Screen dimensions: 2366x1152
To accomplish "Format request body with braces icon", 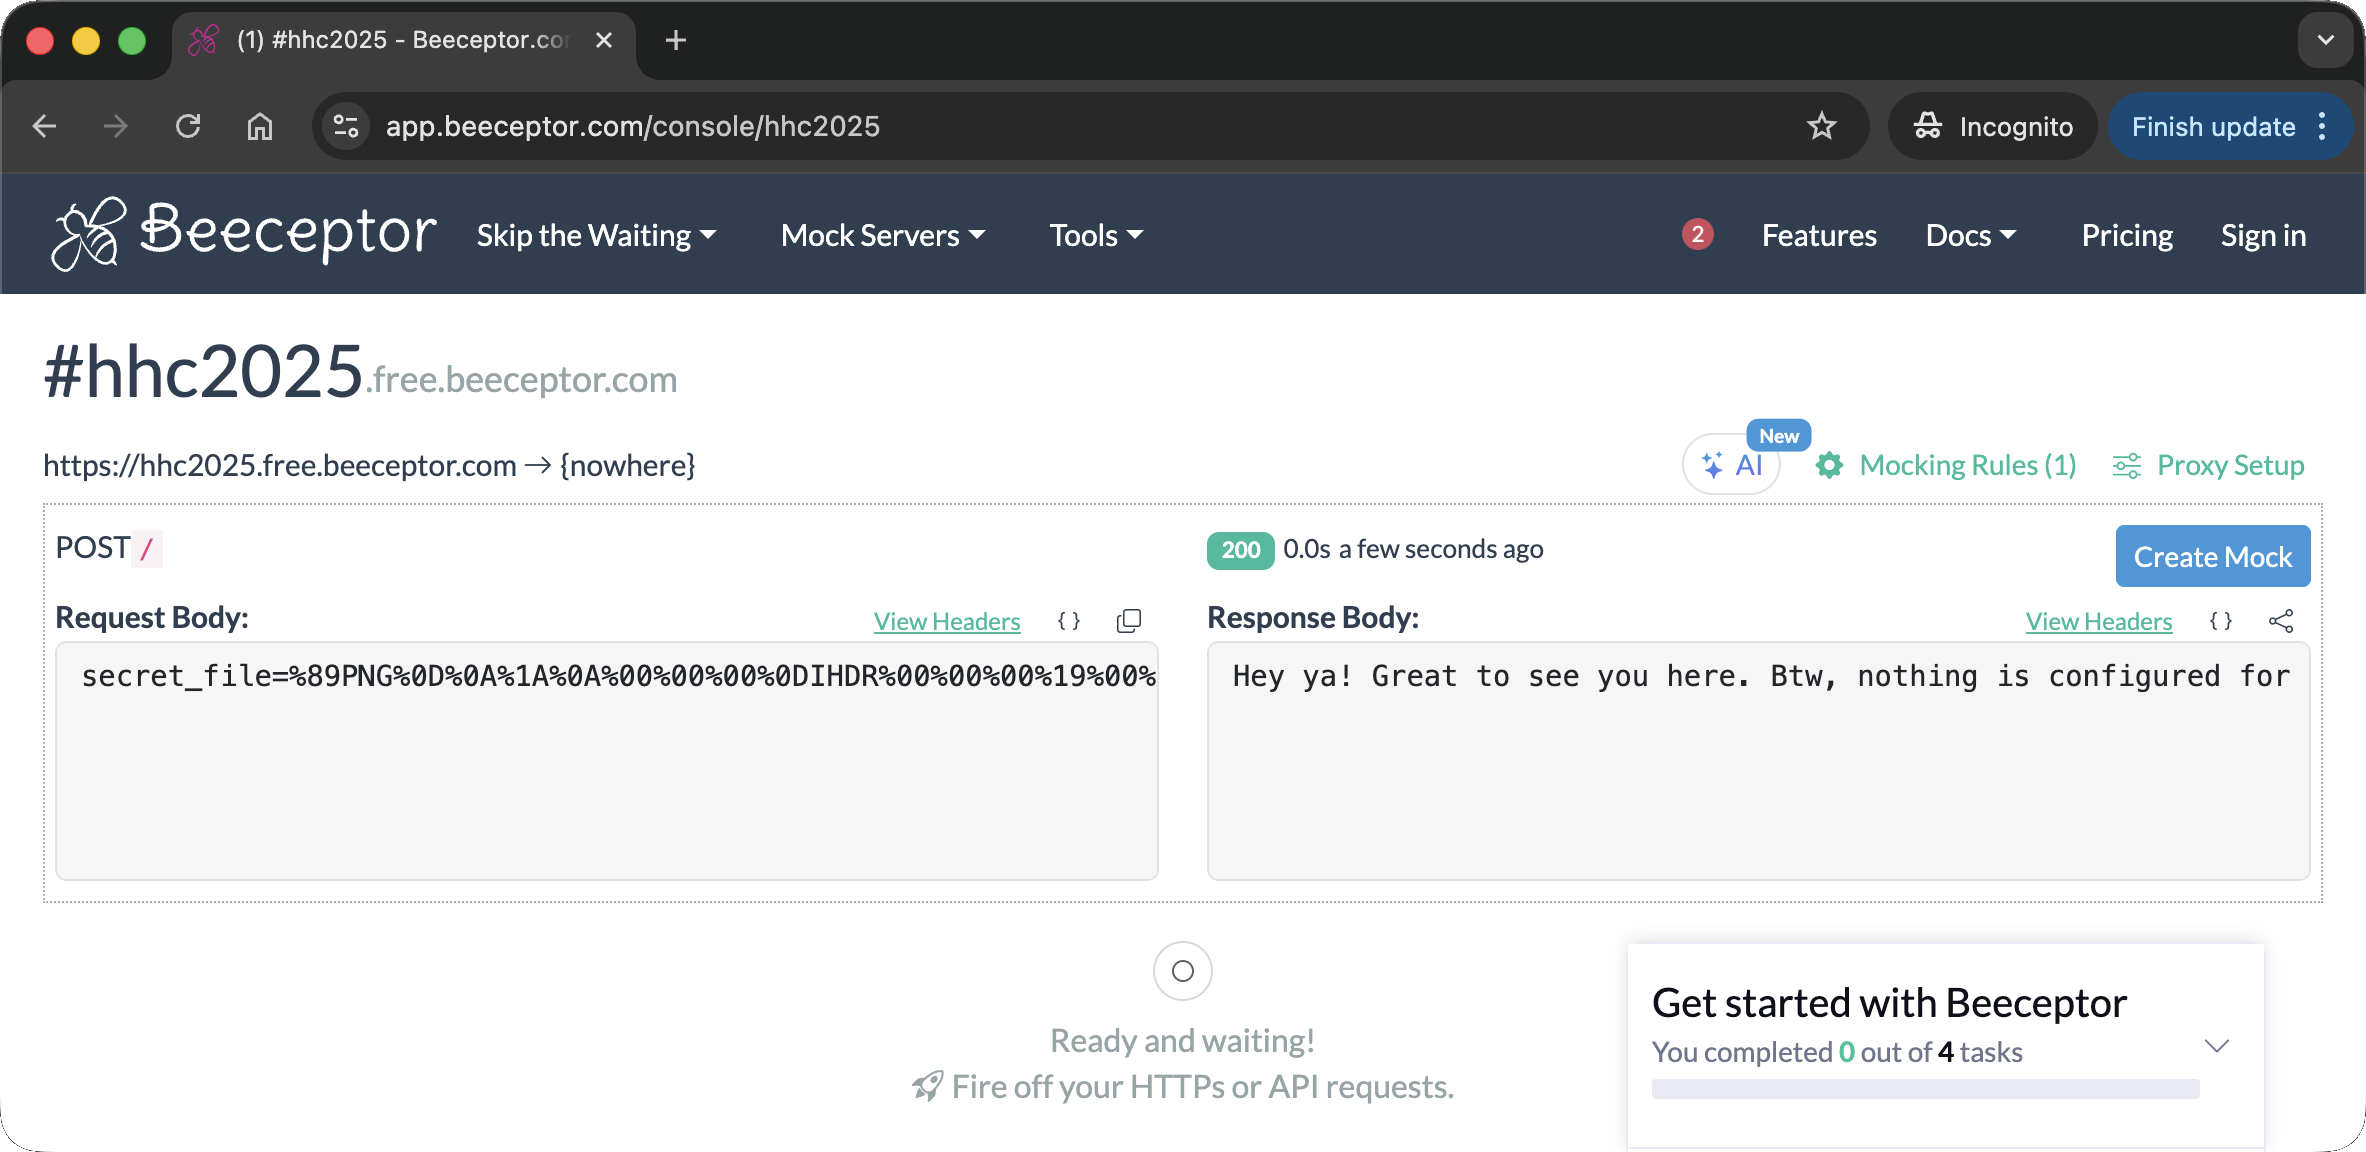I will [1069, 621].
